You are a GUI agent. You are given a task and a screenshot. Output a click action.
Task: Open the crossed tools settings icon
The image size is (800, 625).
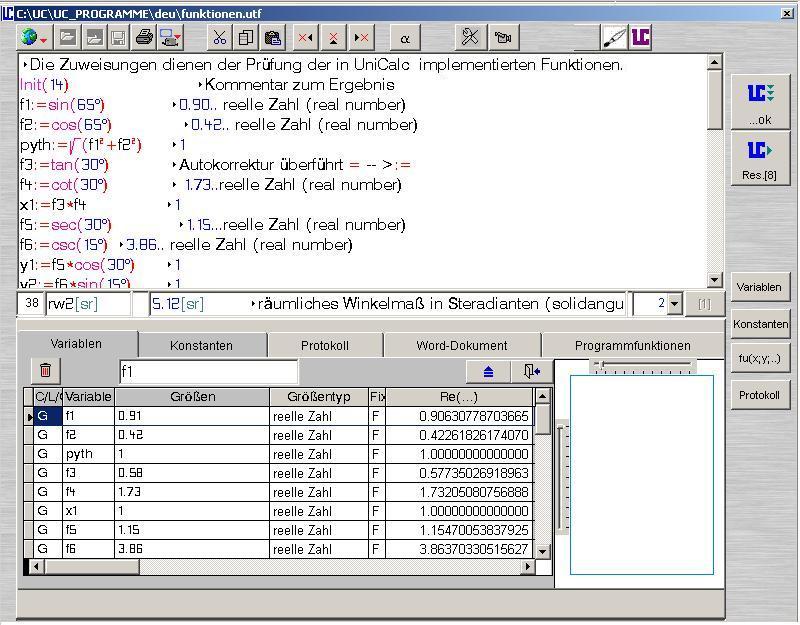point(470,37)
